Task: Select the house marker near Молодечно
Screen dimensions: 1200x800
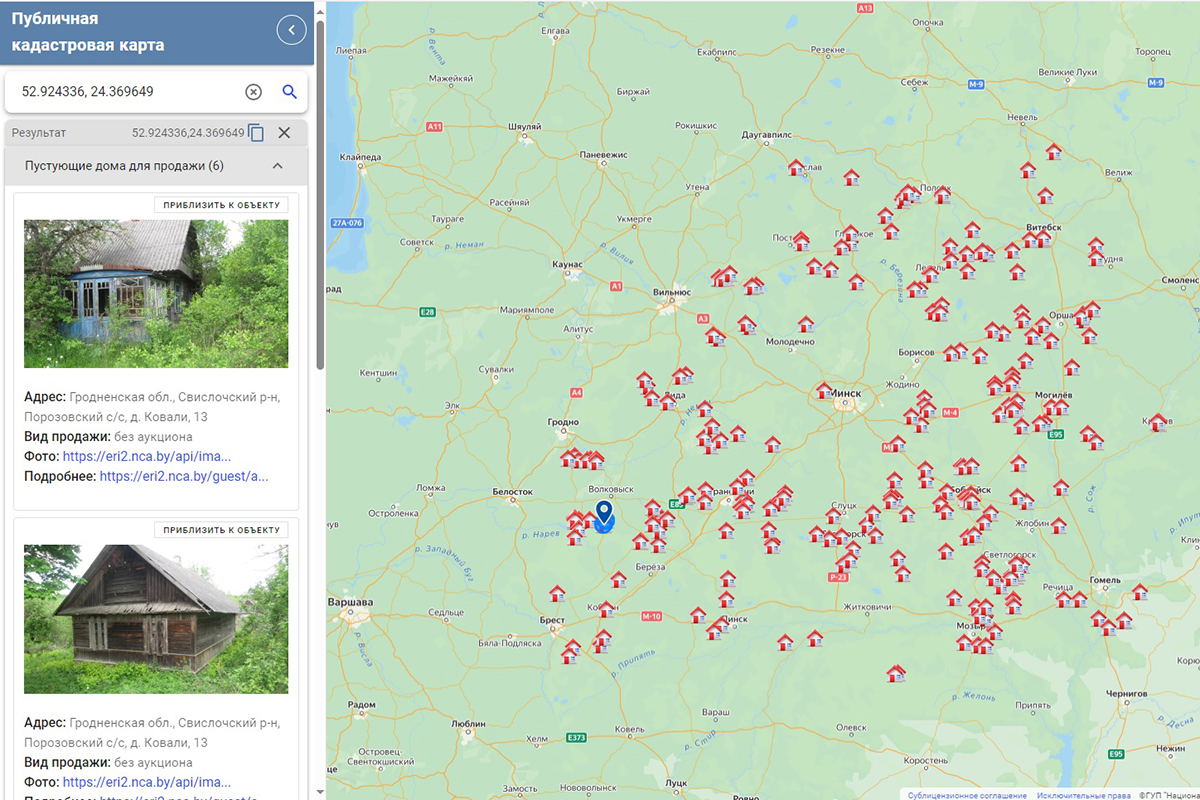Action: [x=805, y=325]
